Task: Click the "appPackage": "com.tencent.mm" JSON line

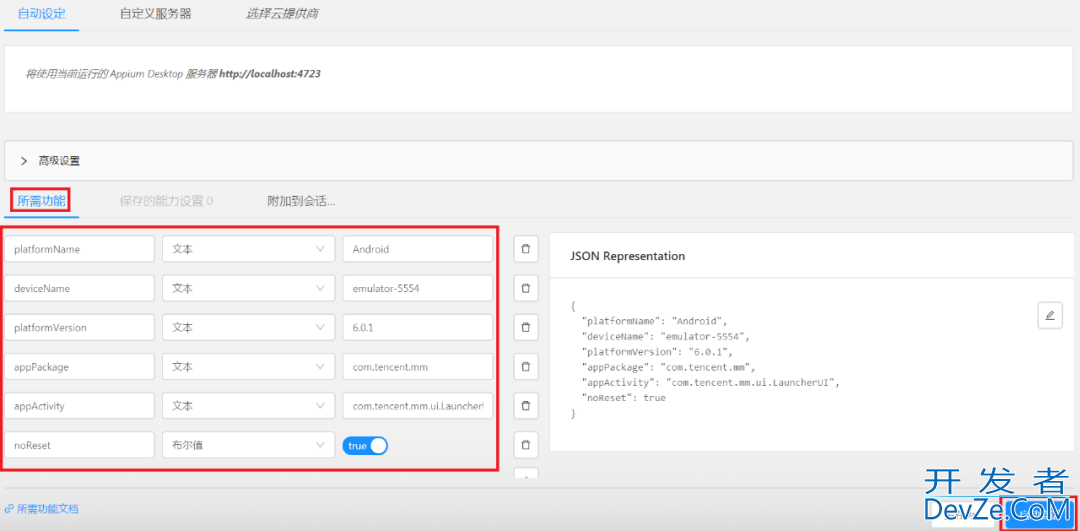Action: pyautogui.click(x=671, y=368)
